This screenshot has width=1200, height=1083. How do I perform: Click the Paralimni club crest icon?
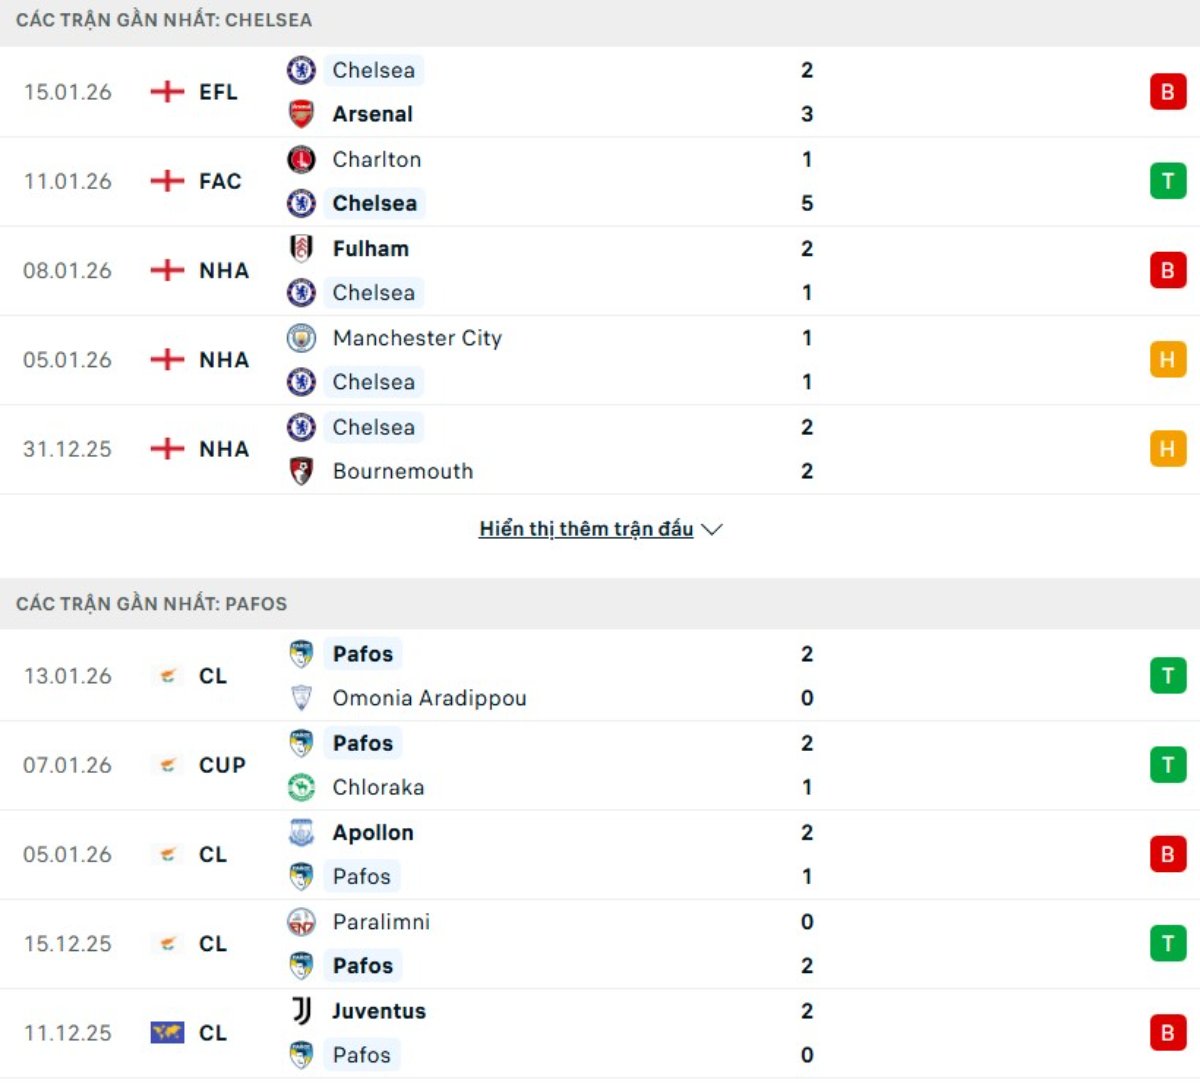[x=301, y=922]
